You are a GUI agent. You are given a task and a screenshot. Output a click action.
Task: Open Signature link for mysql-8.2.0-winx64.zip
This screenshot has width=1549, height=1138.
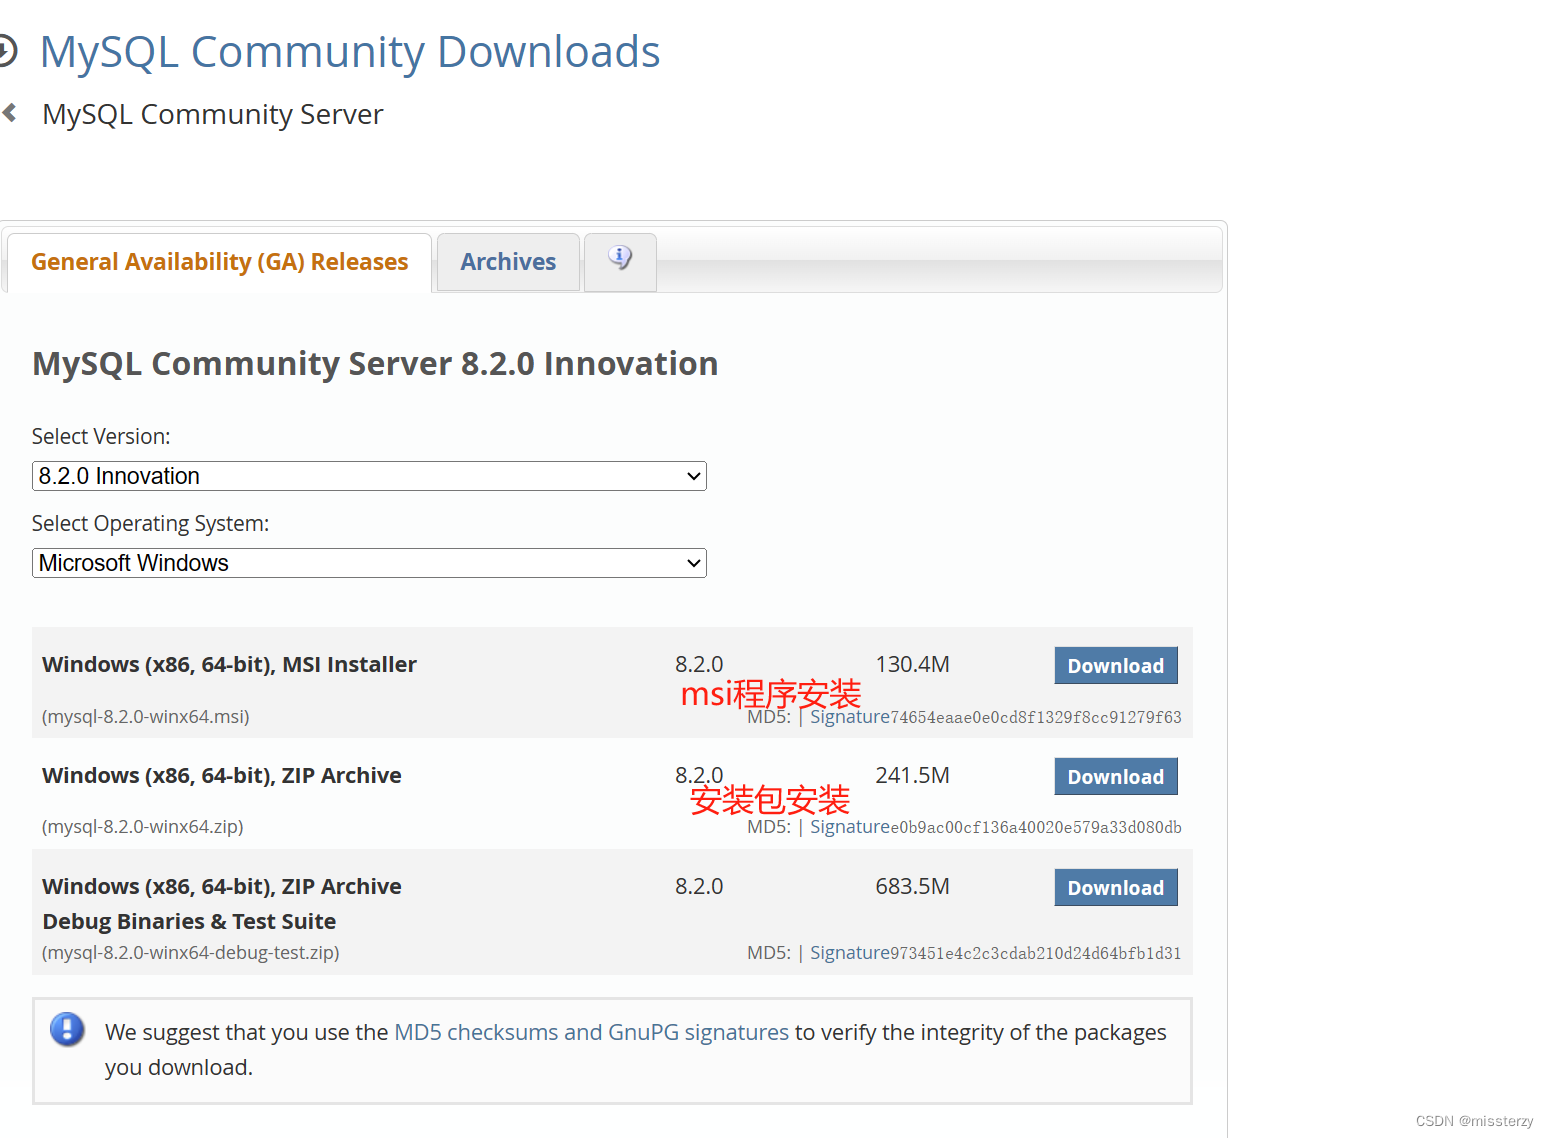pos(849,827)
